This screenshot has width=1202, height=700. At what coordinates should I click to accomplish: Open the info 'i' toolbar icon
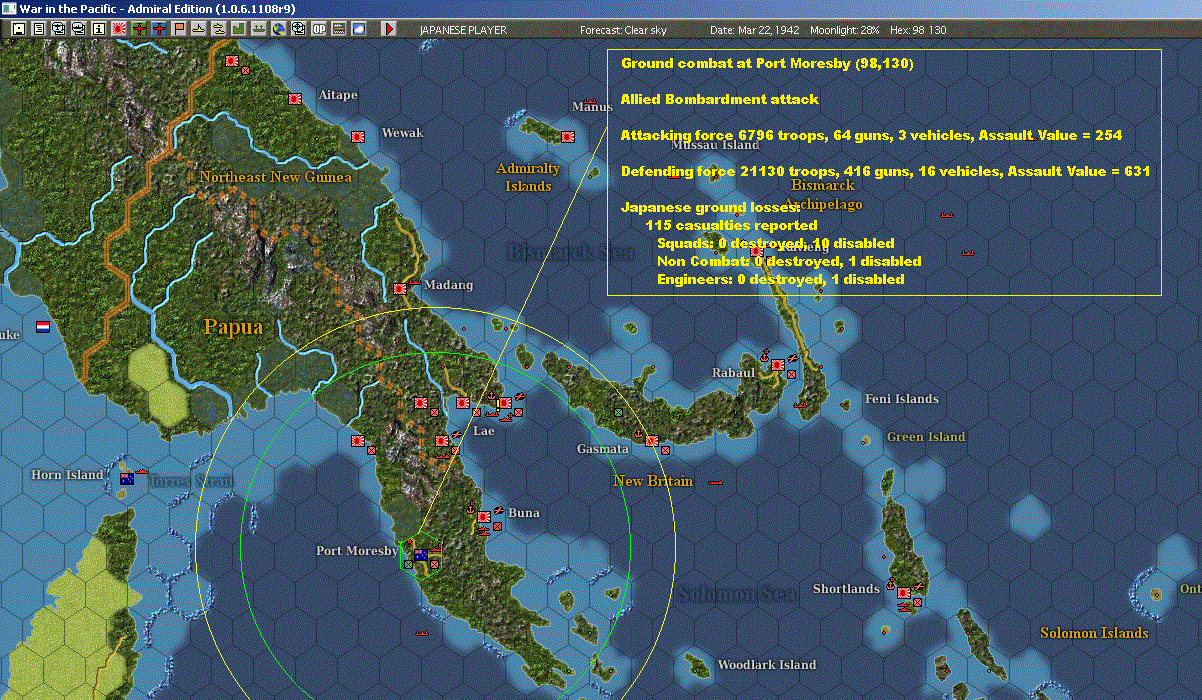pos(98,29)
